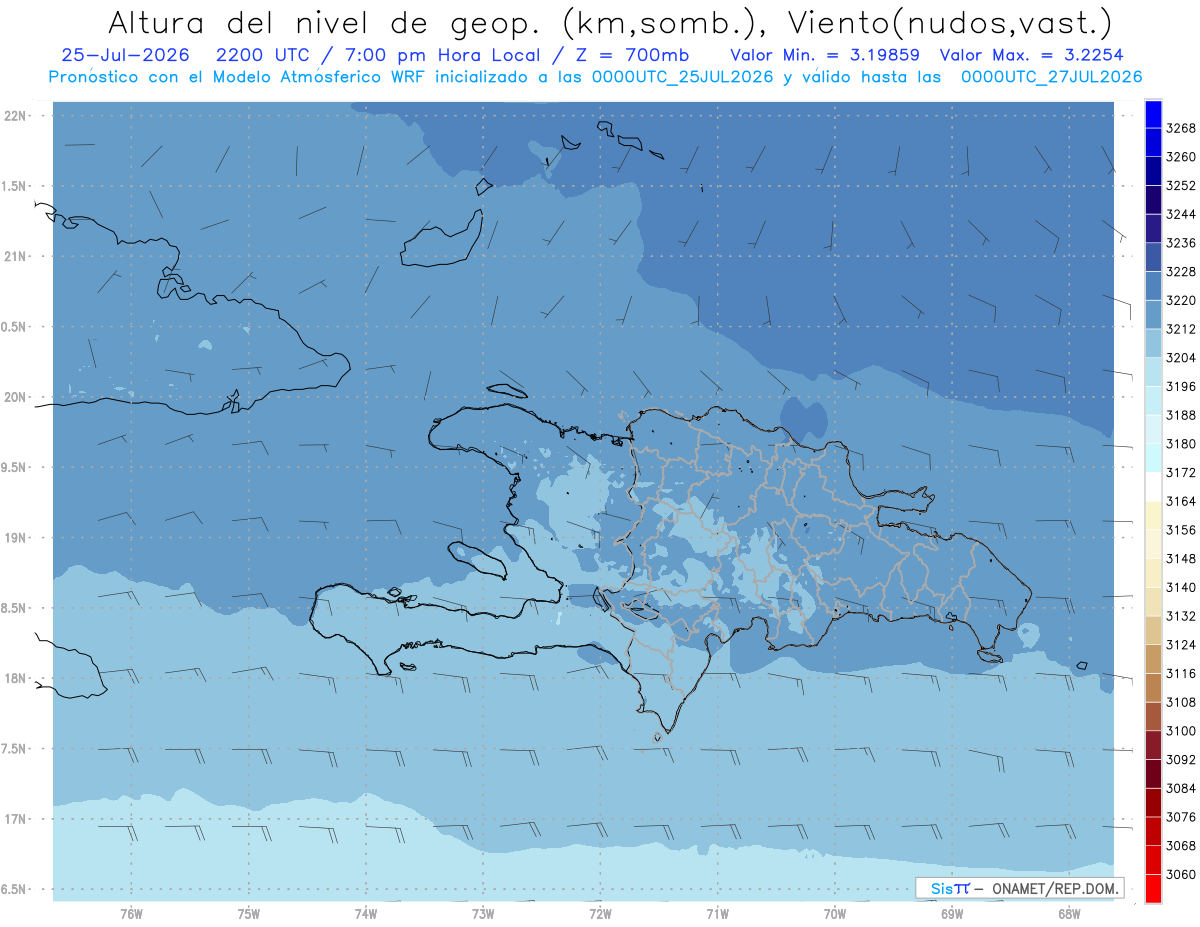Select the date text '25-Jul-2026'
The width and height of the screenshot is (1200, 927).
pos(125,55)
